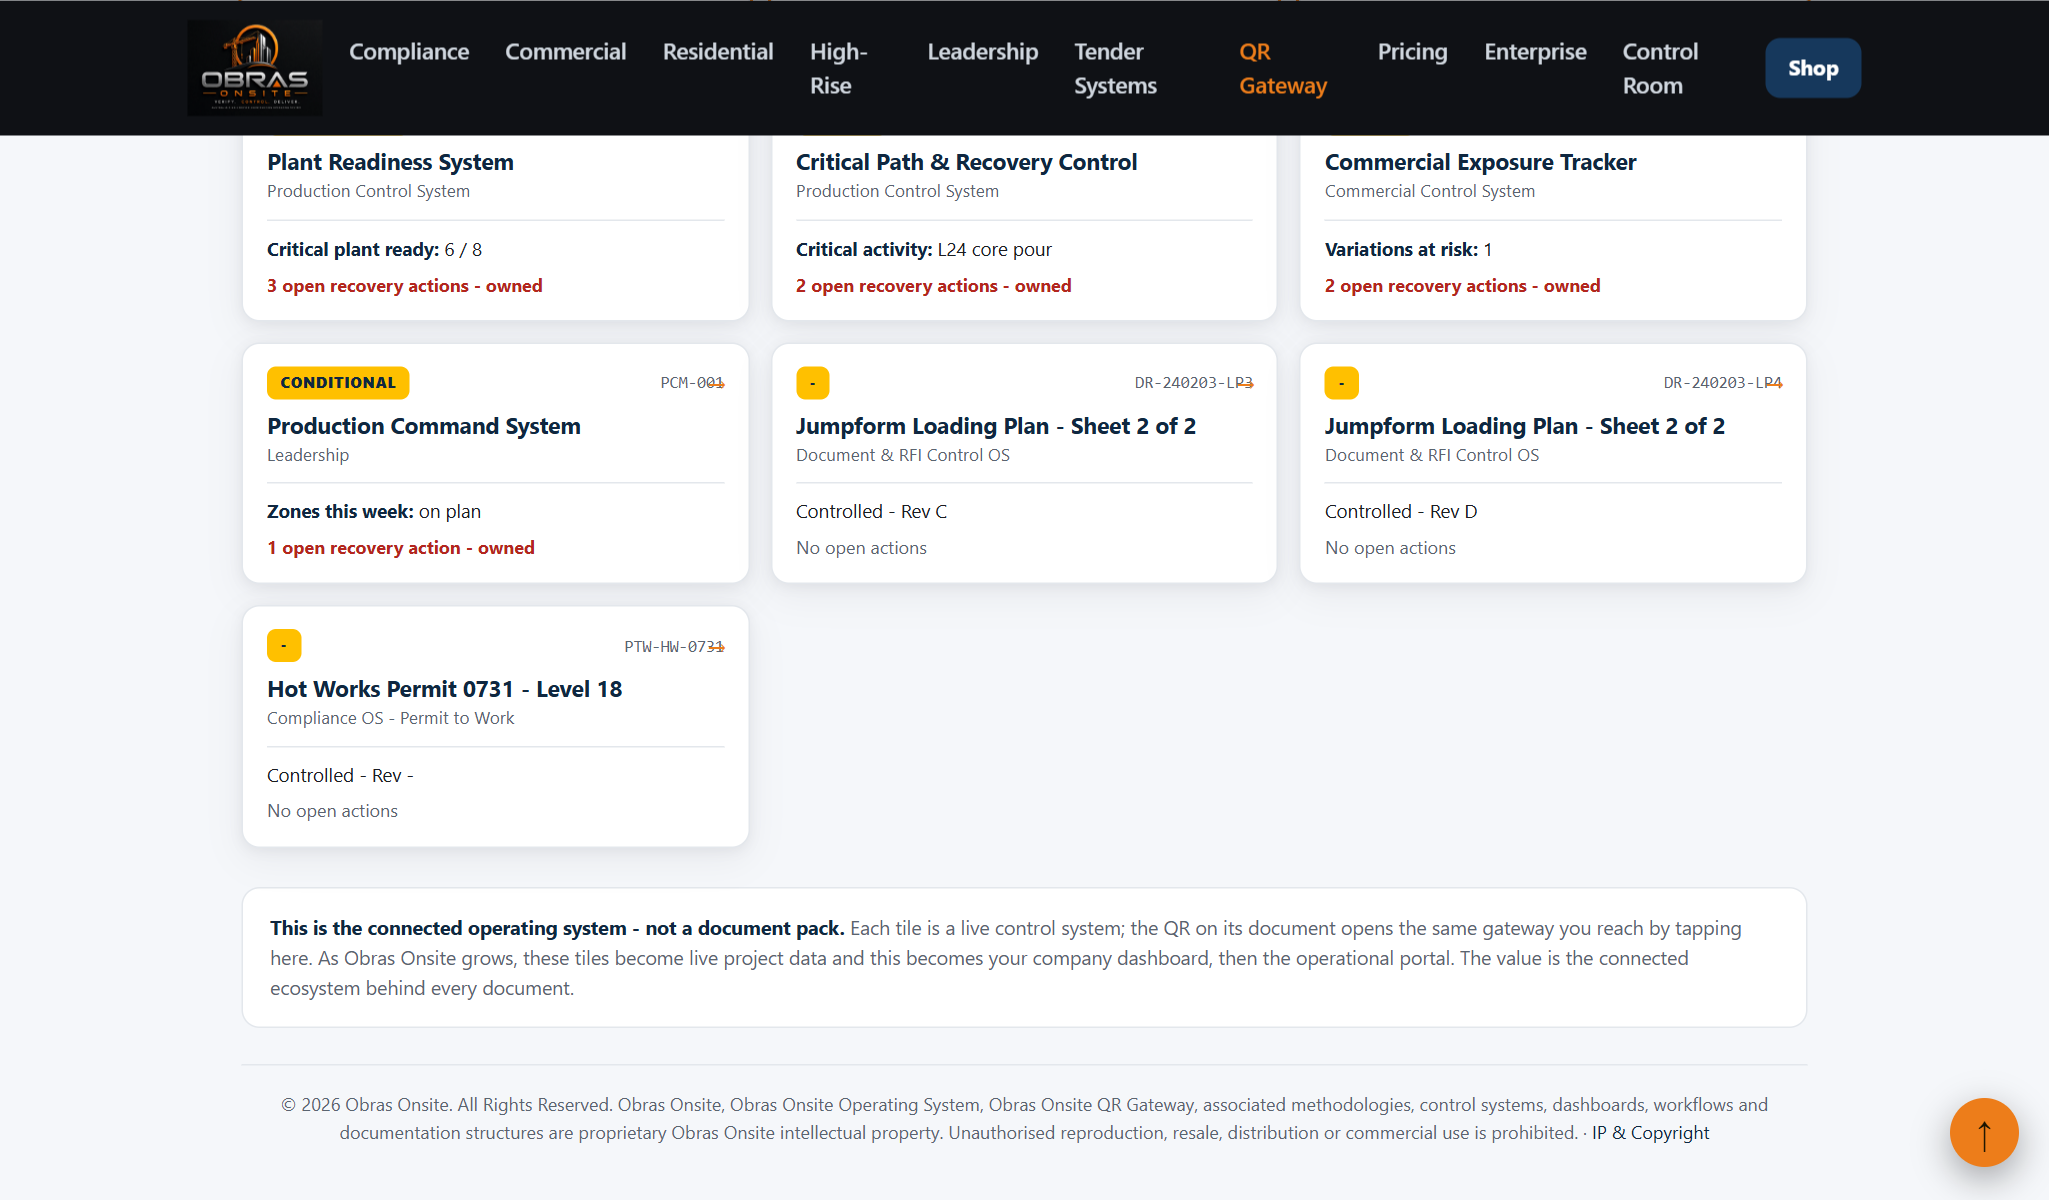
Task: Open the Production Command System tile
Action: pyautogui.click(x=495, y=463)
